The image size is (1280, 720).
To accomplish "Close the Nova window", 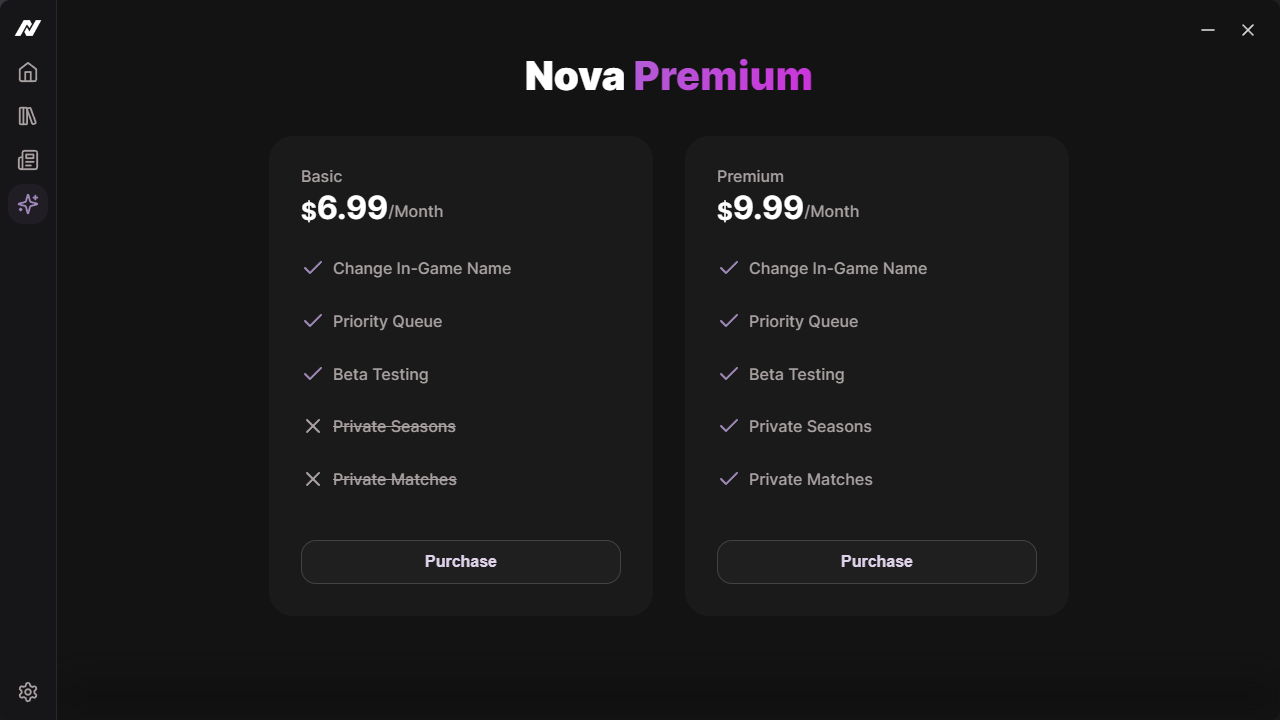I will 1248,30.
